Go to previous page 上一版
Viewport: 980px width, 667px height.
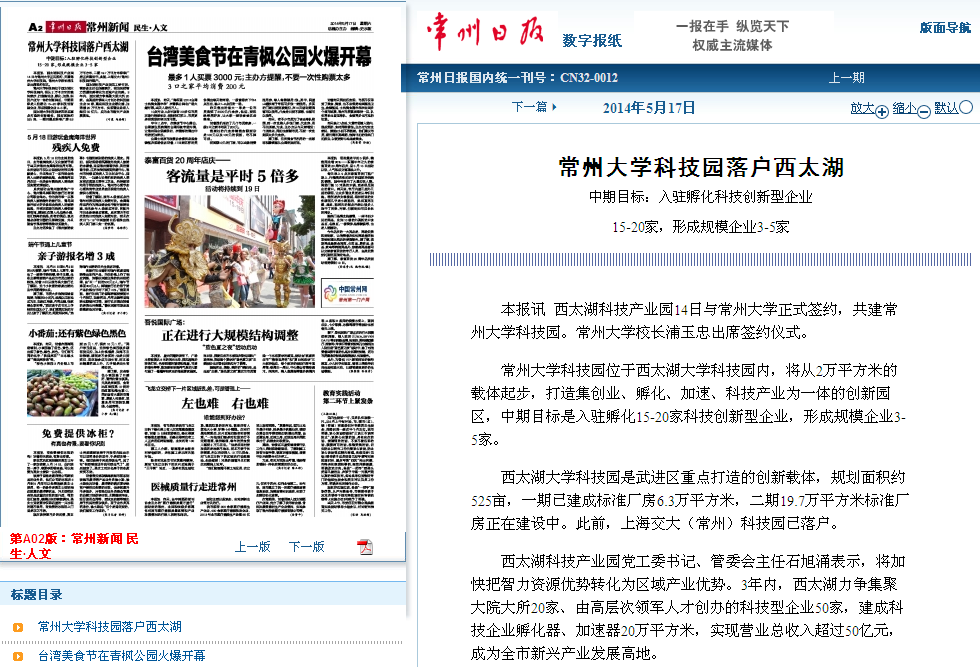(x=252, y=546)
